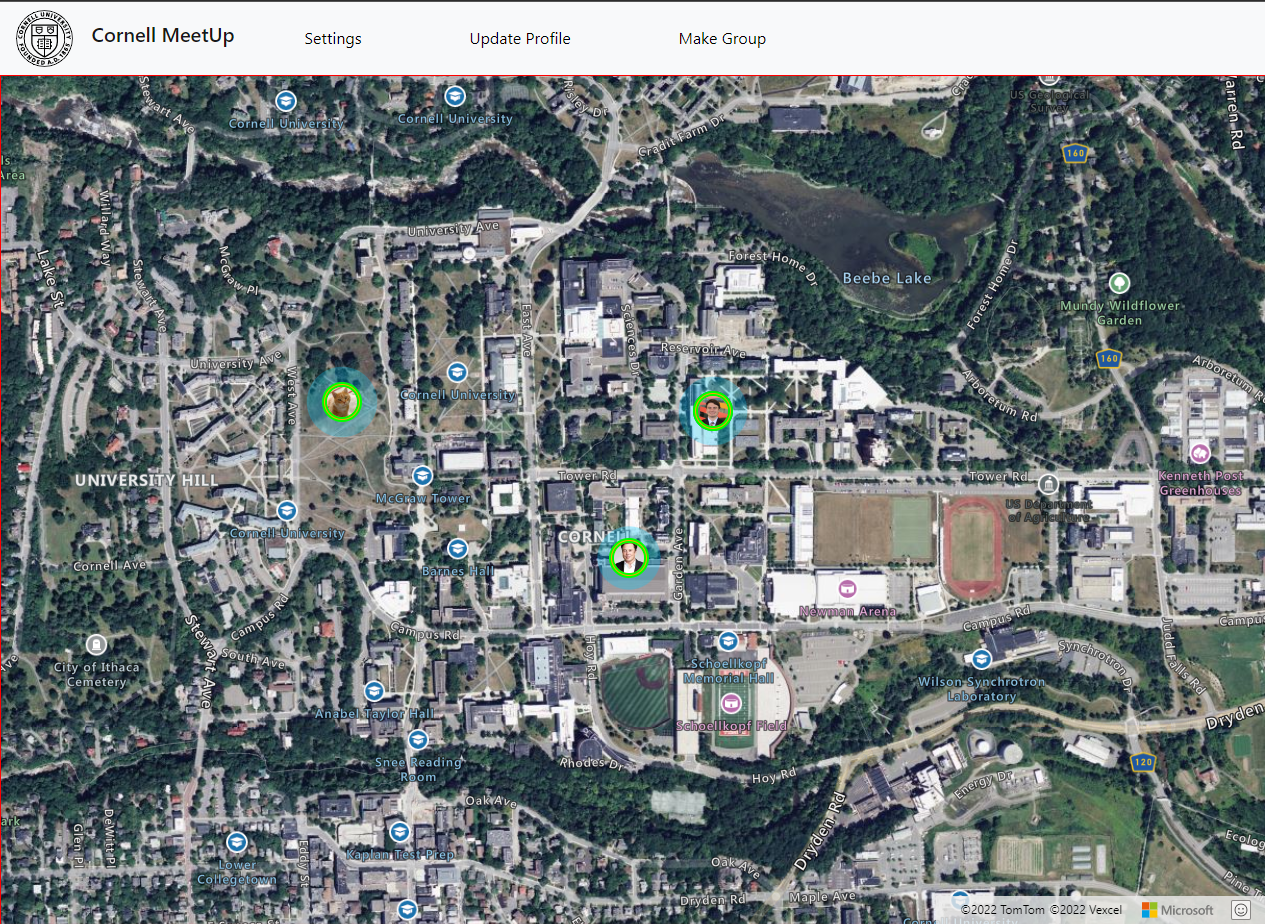The height and width of the screenshot is (924, 1265).
Task: Click the route 120 highway shield
Action: (x=1143, y=762)
